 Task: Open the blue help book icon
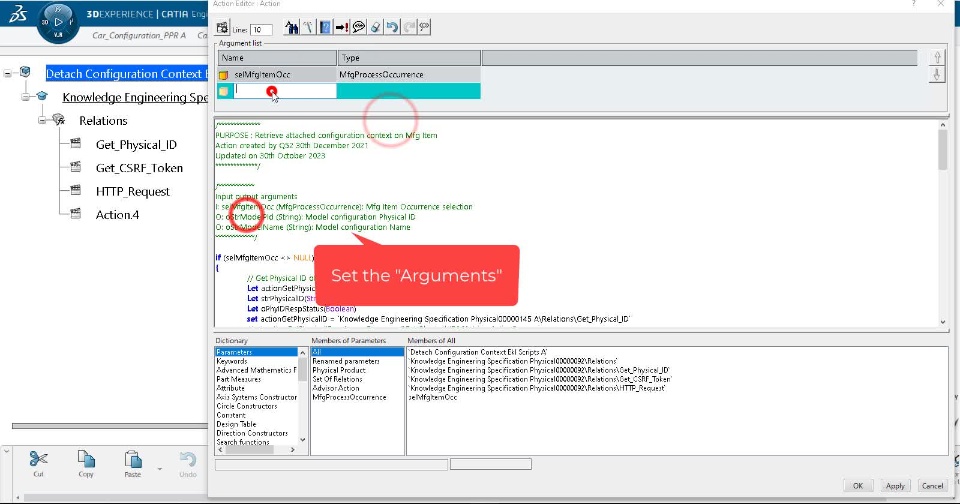(325, 27)
